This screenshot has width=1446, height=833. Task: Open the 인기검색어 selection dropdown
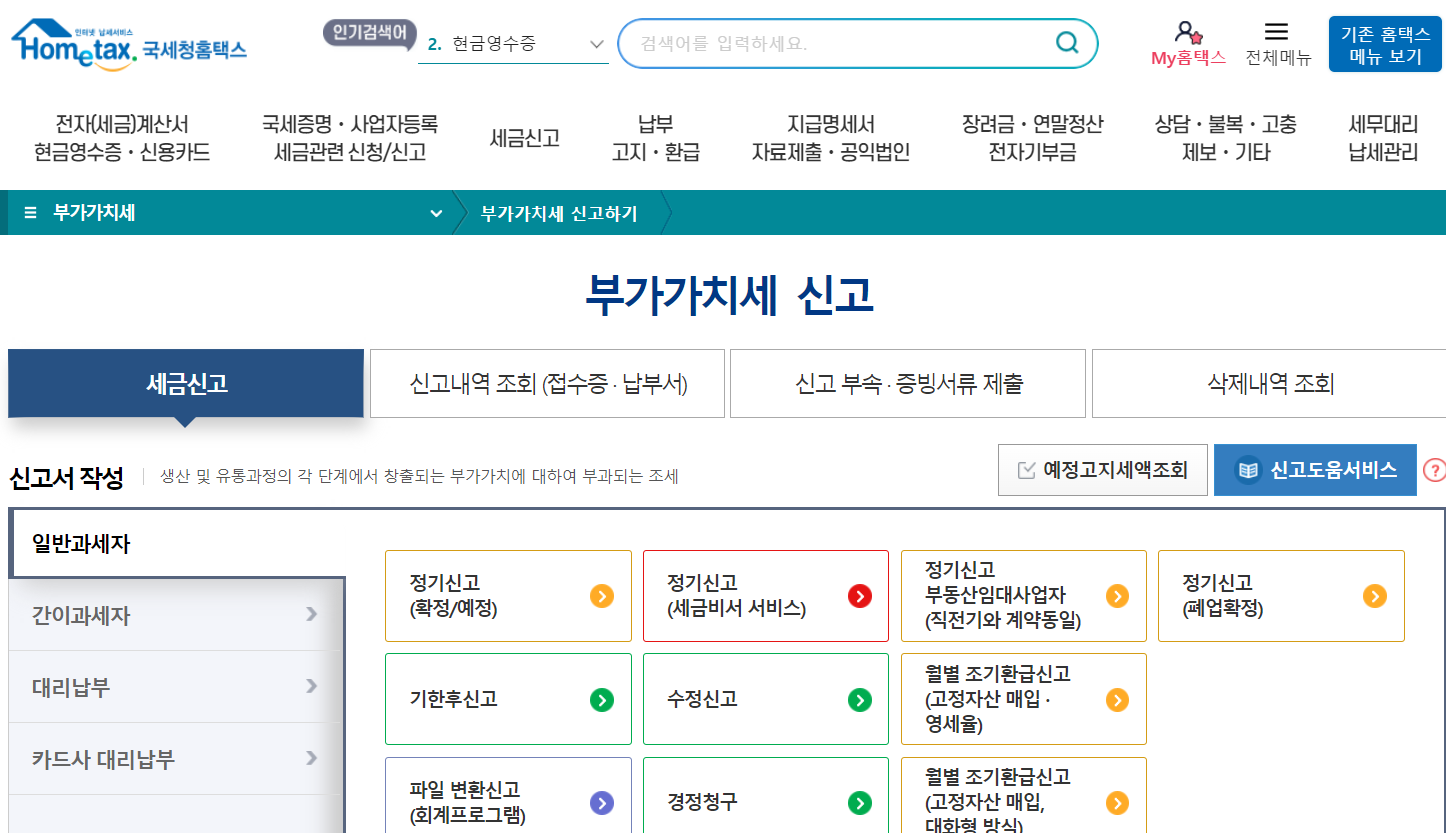coord(596,44)
